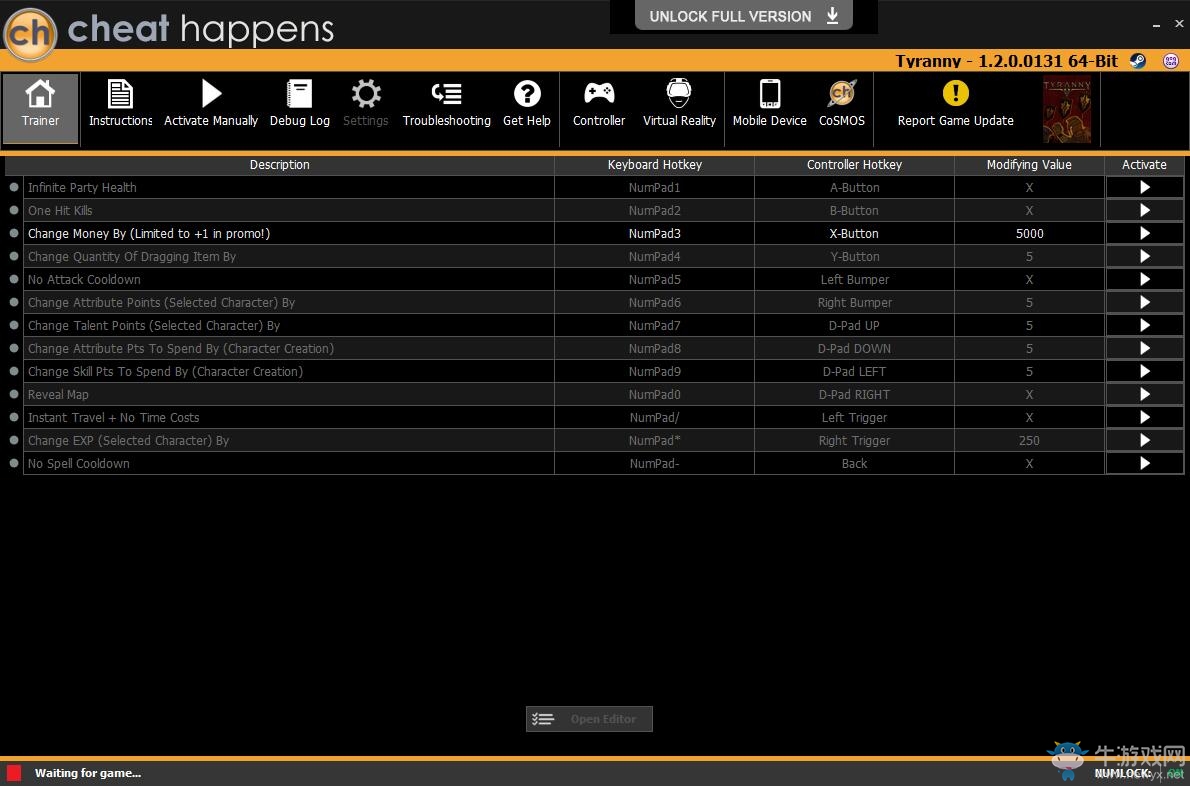Toggle status dot for No Attack Cooldown

coord(14,278)
